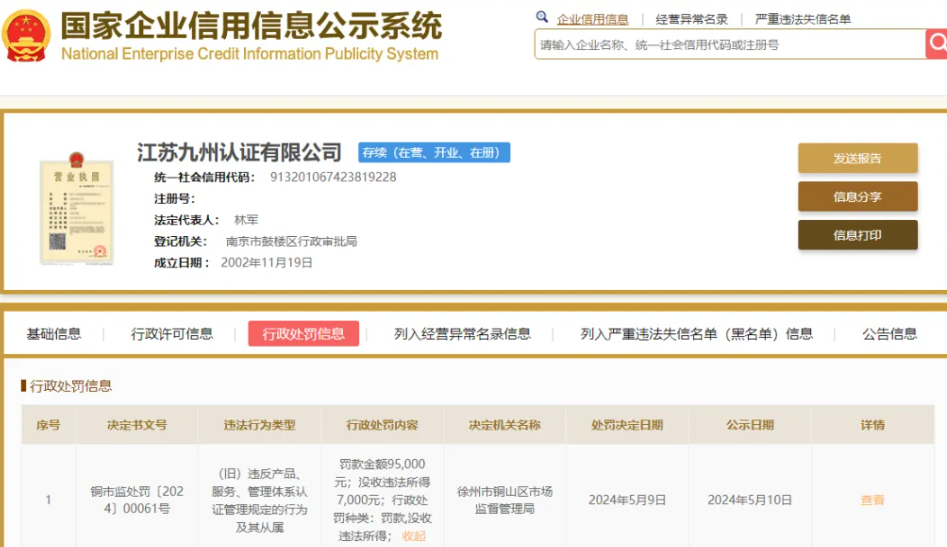Viewport: 947px width, 547px height.
Task: Open the 行政许可信息 tab
Action: coord(172,334)
